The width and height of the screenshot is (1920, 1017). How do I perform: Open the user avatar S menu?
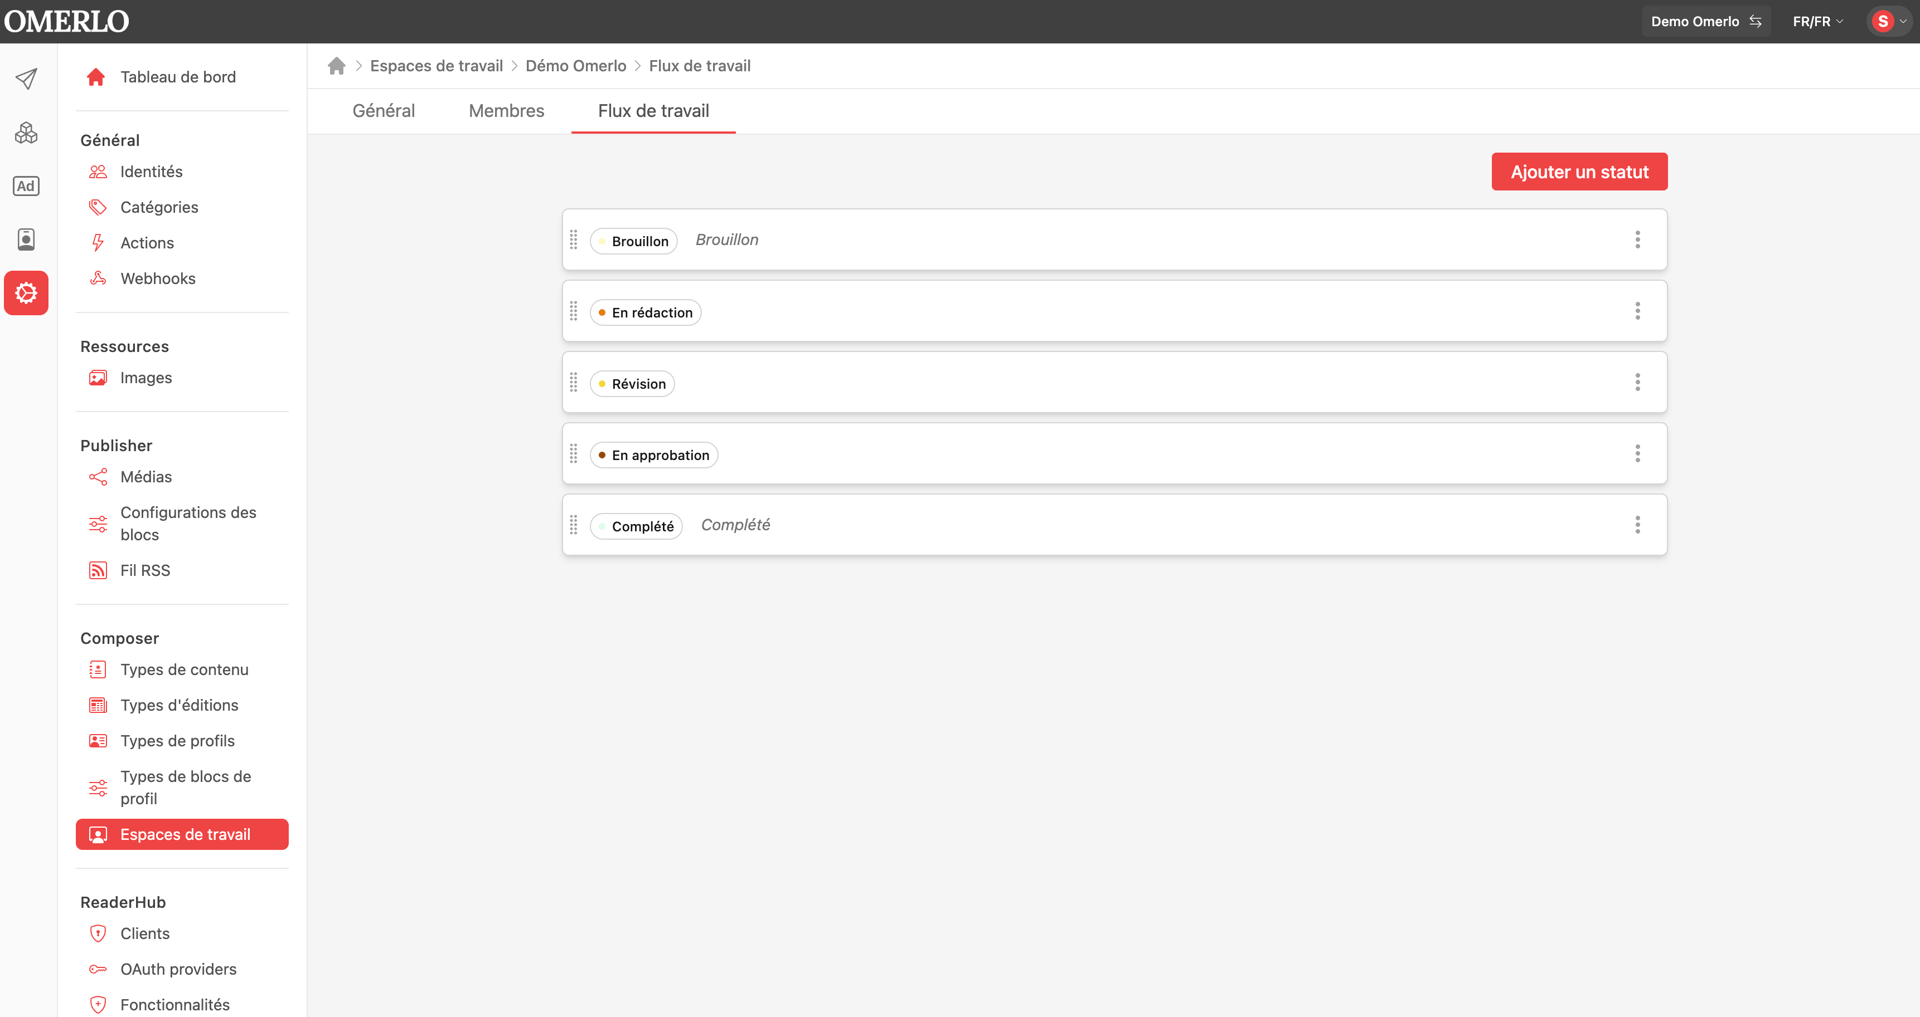(1888, 21)
